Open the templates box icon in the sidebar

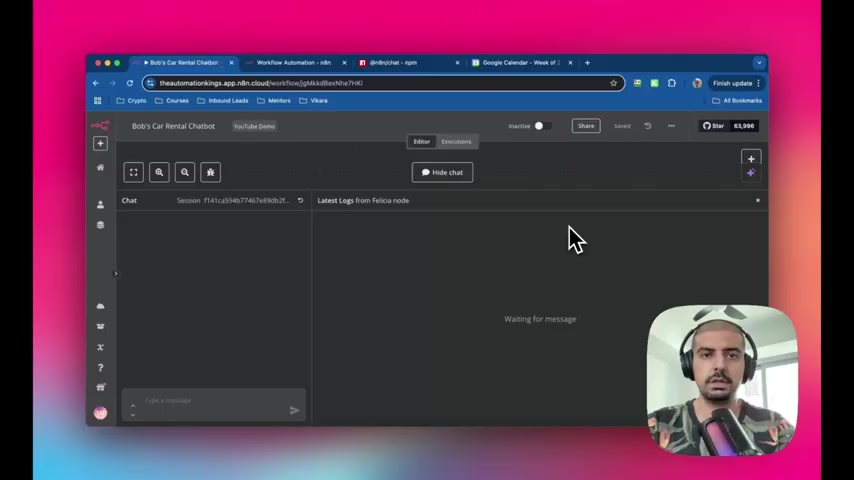pos(100,326)
